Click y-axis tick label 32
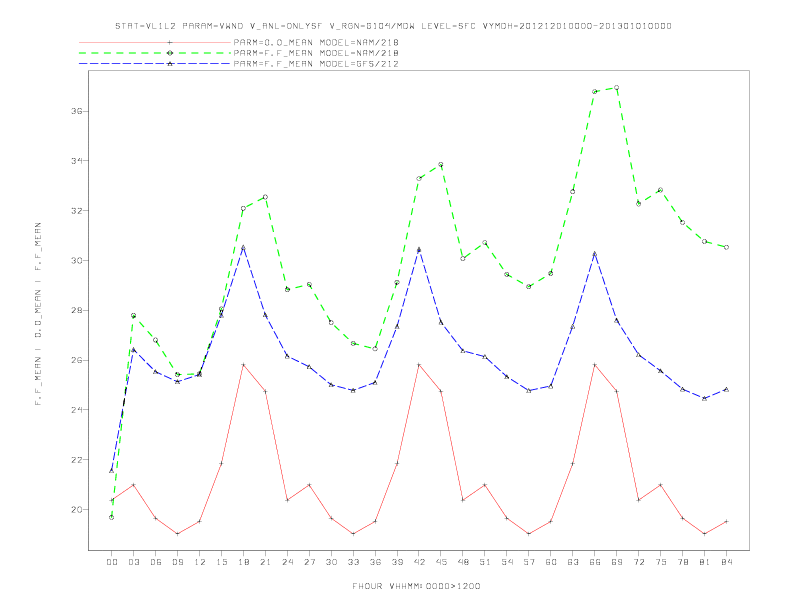 pyautogui.click(x=77, y=211)
